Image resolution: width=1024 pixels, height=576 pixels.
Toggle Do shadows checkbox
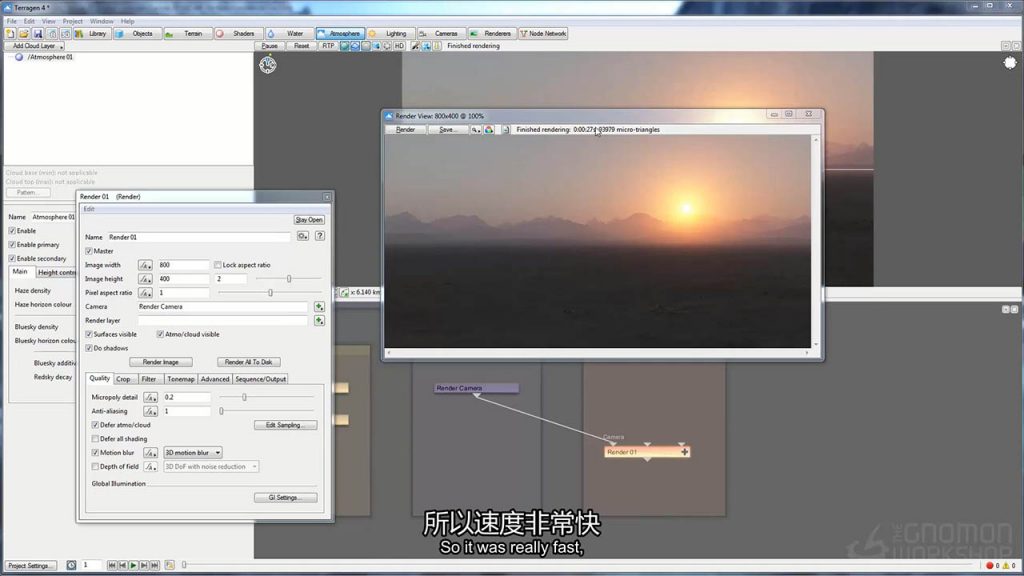coord(89,349)
